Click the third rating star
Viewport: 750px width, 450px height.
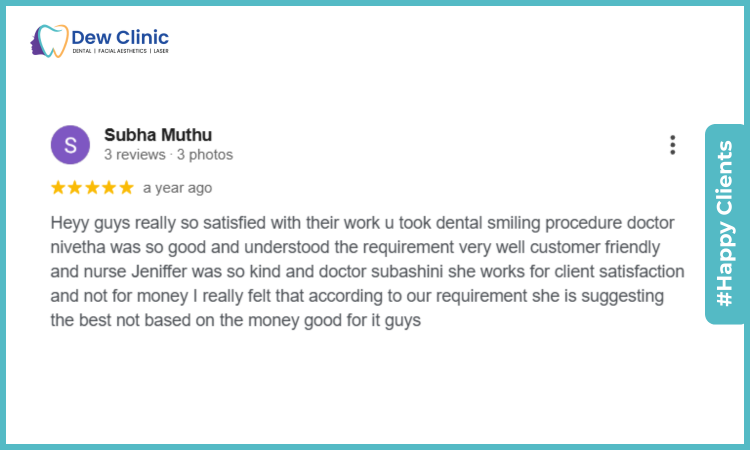point(92,187)
